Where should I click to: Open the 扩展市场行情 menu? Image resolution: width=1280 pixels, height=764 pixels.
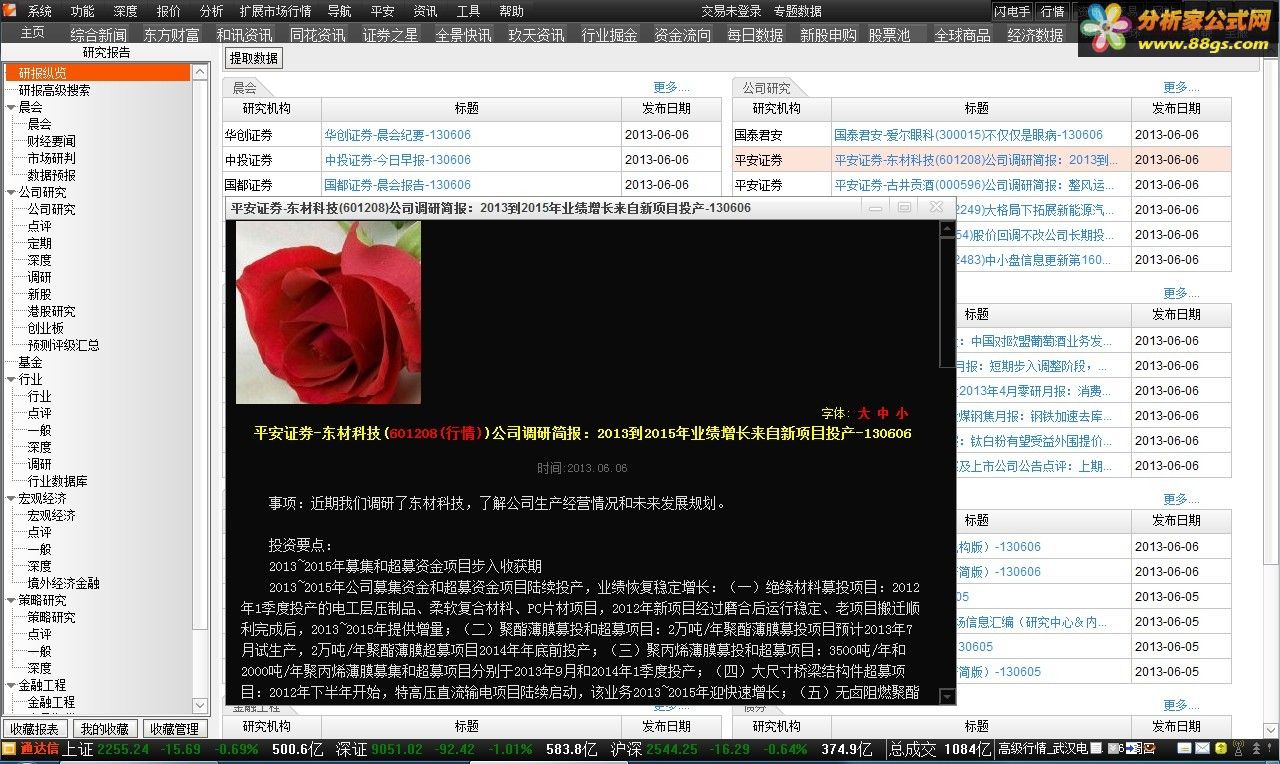click(x=275, y=11)
